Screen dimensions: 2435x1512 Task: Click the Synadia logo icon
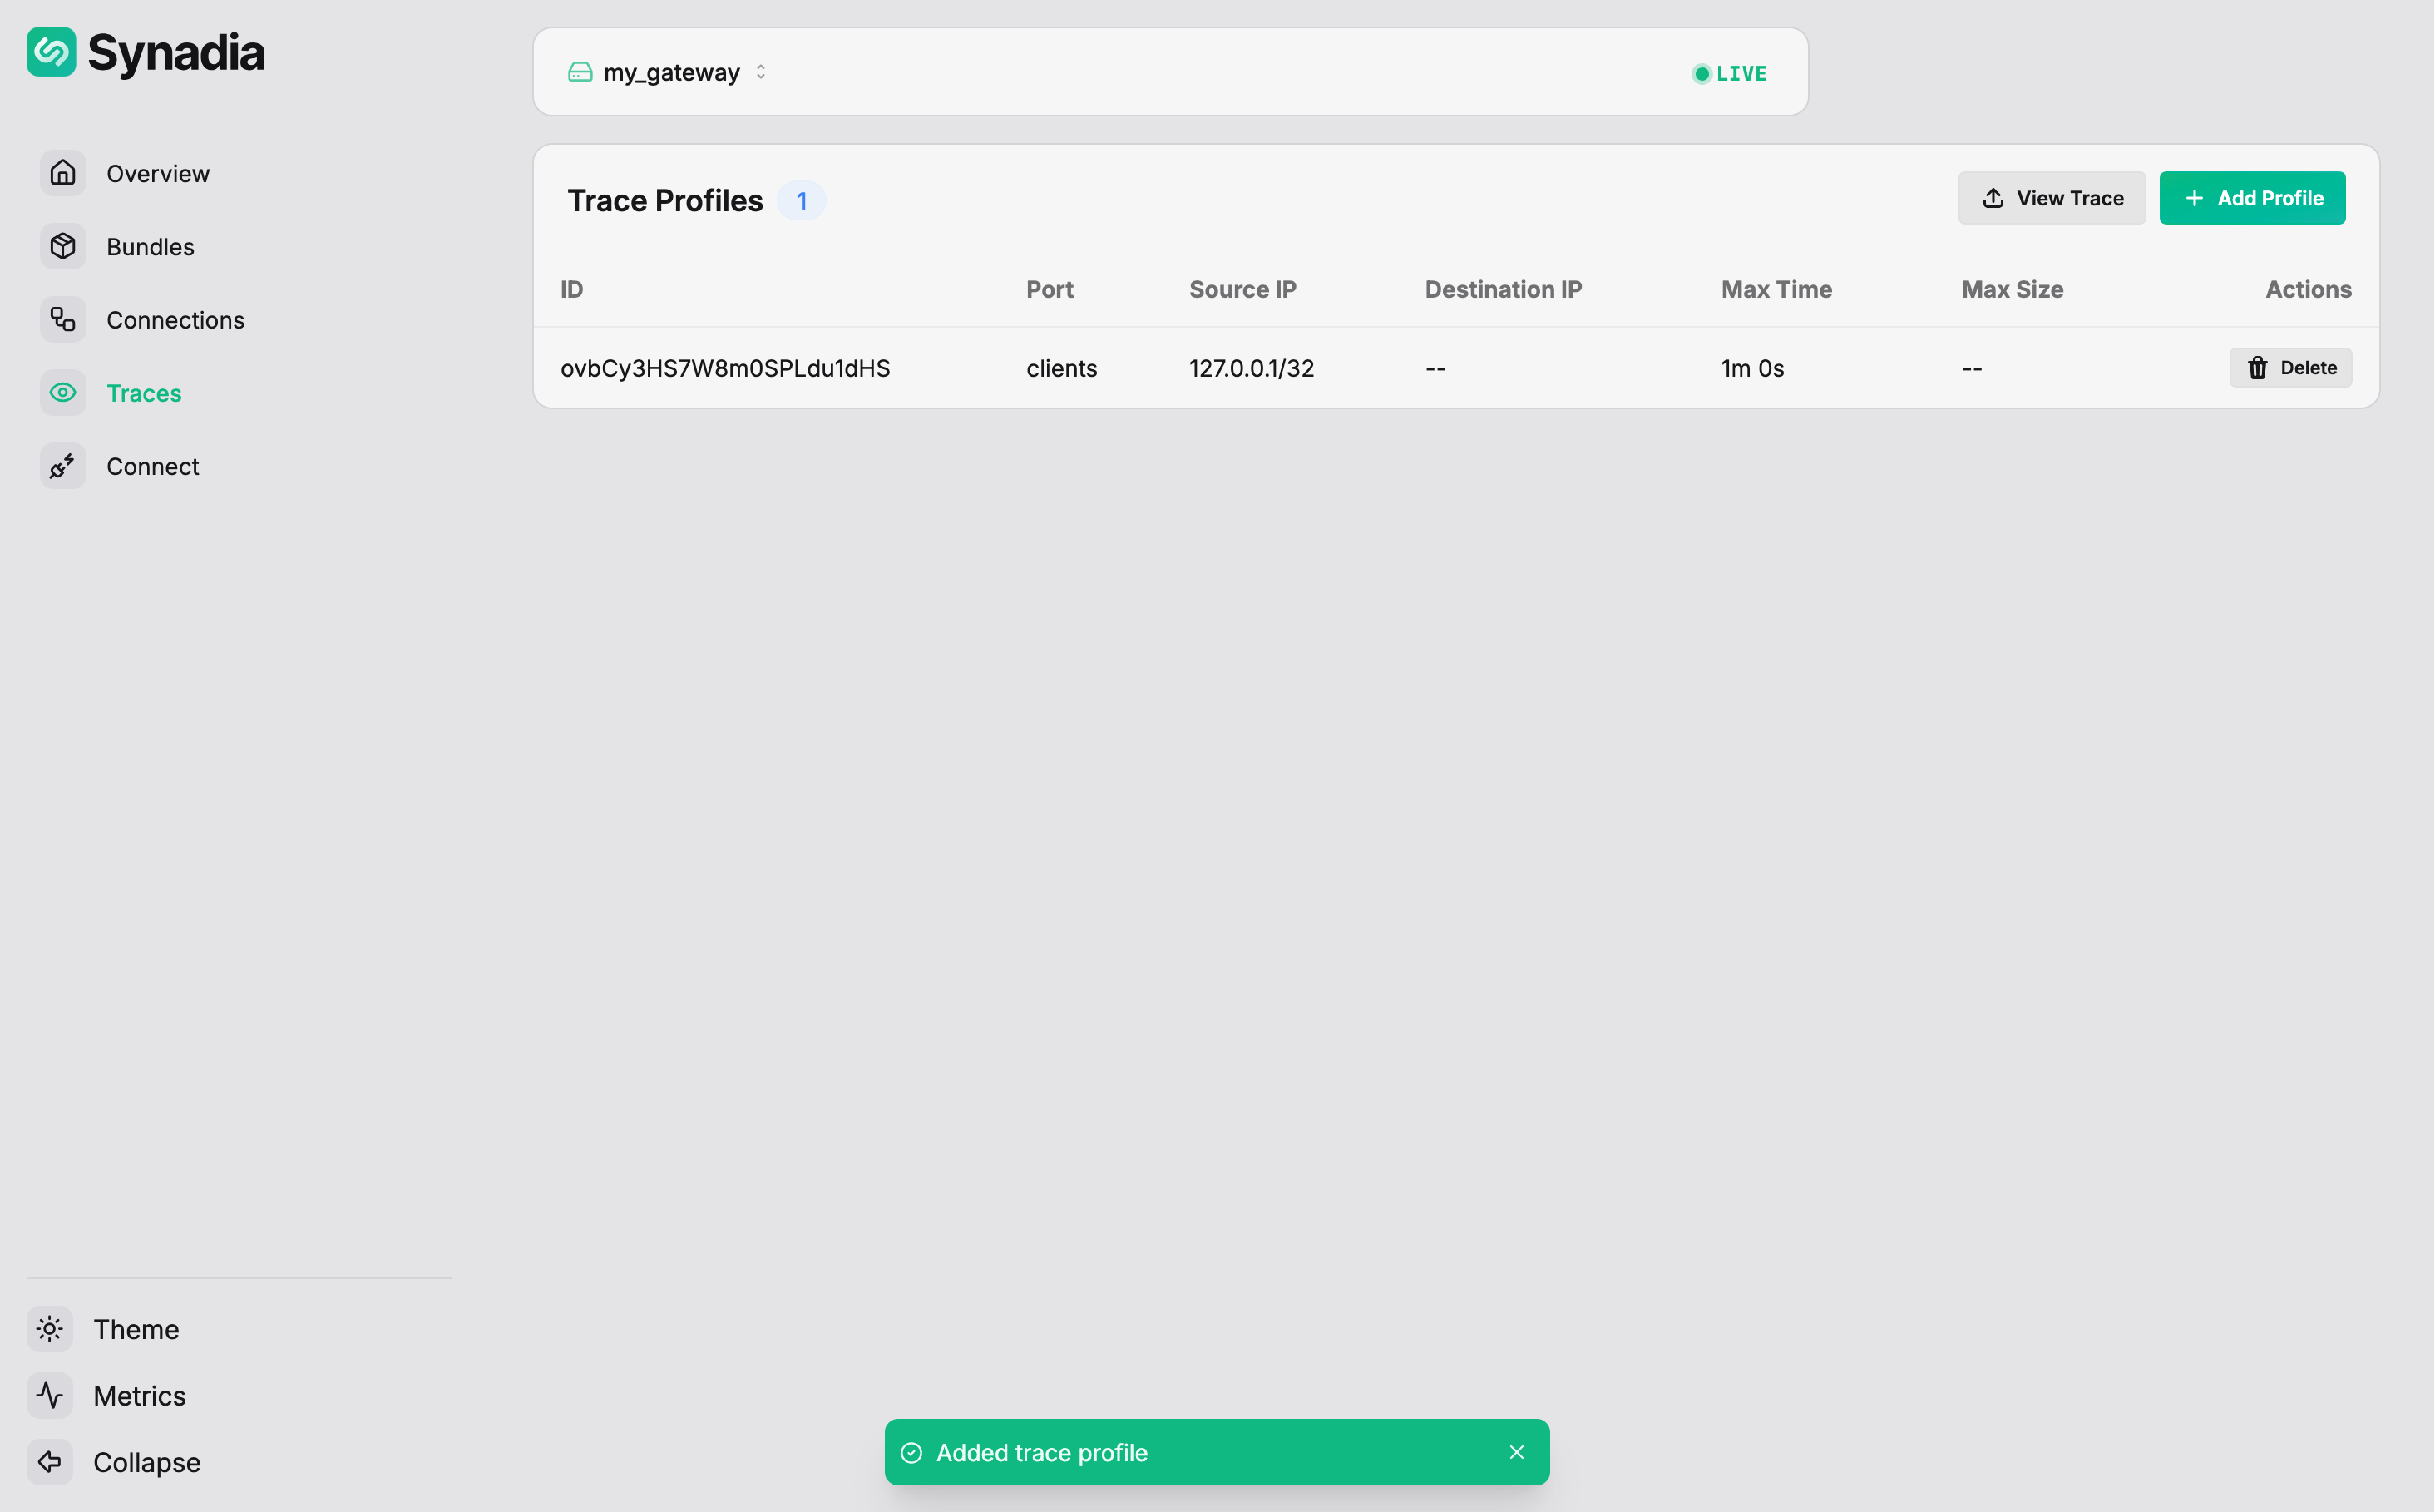tap(51, 52)
